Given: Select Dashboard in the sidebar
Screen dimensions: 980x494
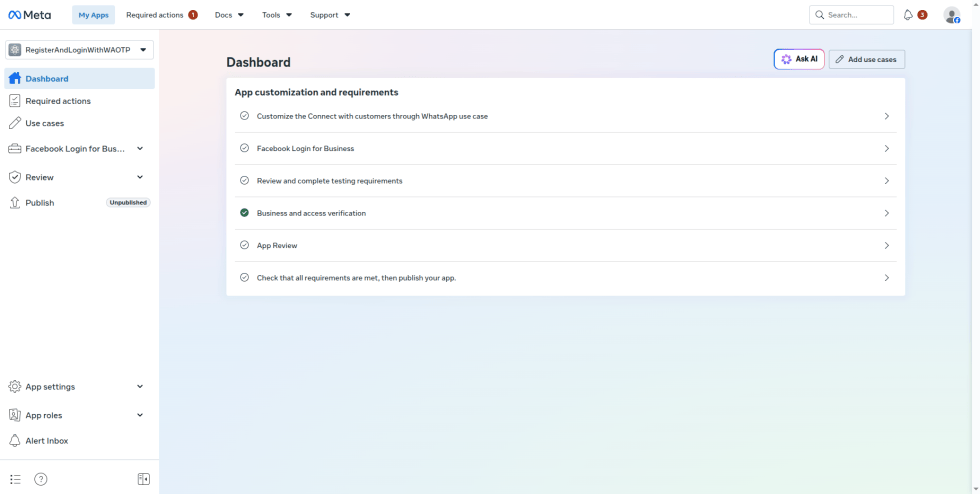Looking at the screenshot, I should tap(79, 79).
